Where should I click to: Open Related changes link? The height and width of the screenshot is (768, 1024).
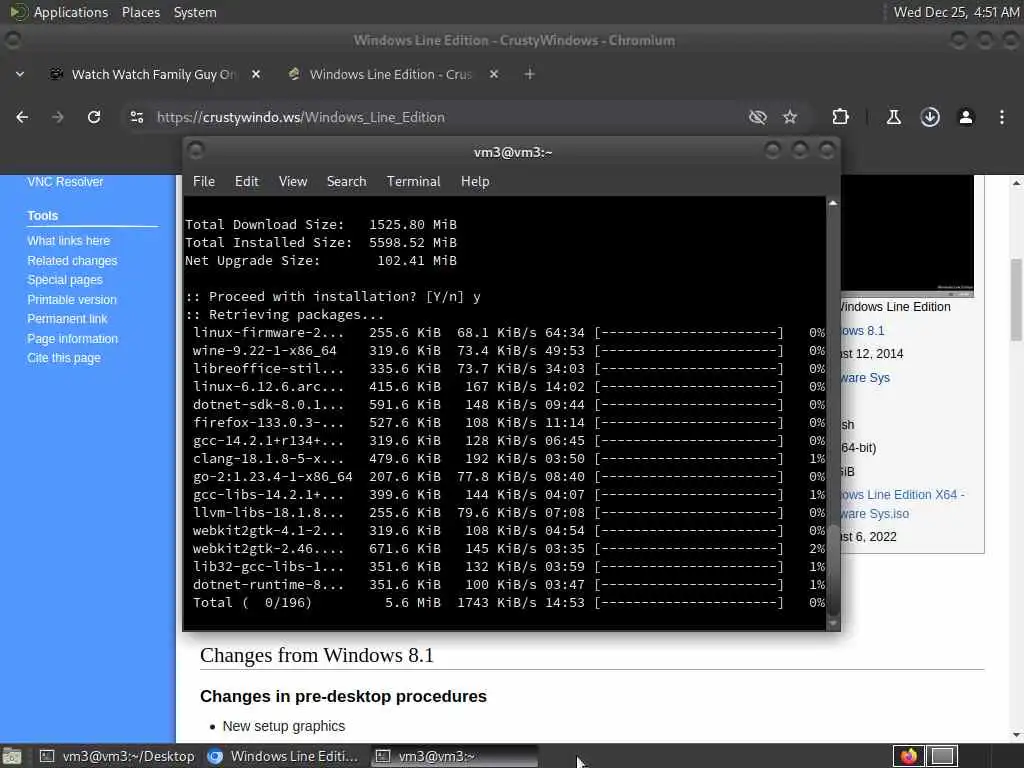tap(72, 261)
